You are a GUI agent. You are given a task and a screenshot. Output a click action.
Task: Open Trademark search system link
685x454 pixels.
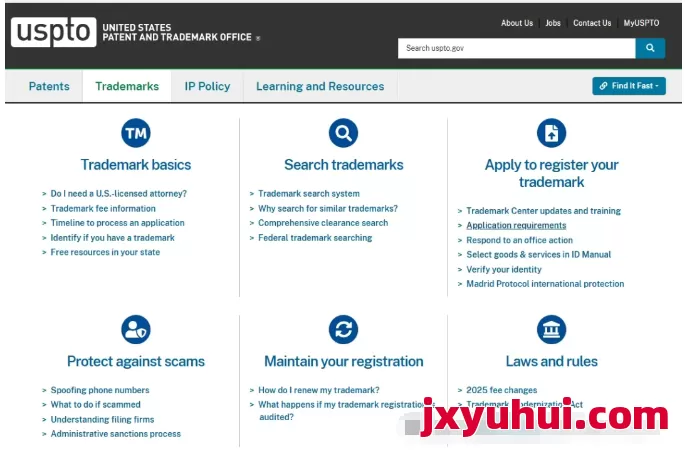[309, 194]
